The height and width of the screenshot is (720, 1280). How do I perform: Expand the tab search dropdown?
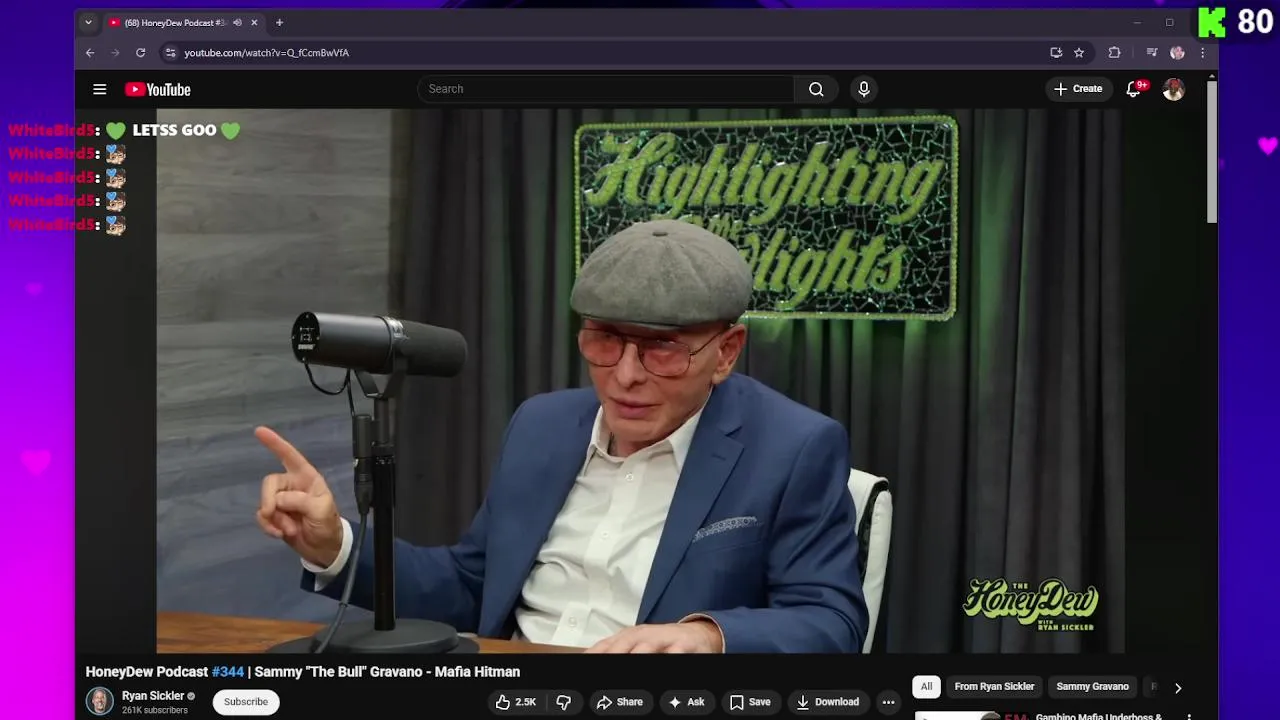pos(88,22)
